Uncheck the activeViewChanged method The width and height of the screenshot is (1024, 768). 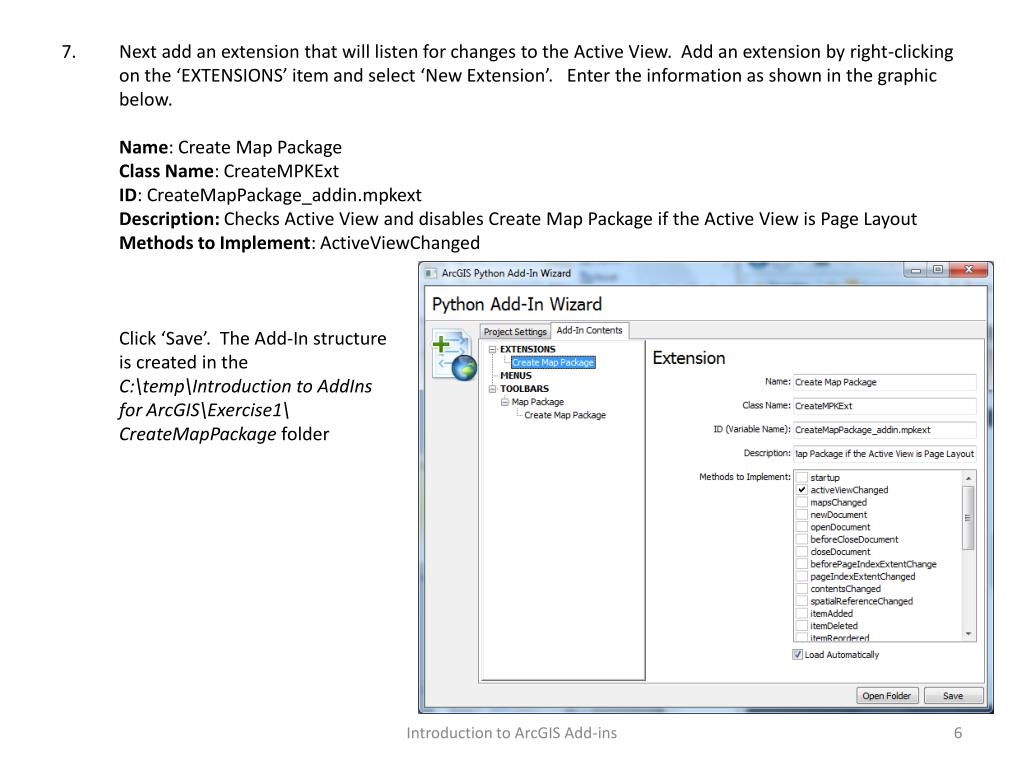pyautogui.click(x=801, y=490)
